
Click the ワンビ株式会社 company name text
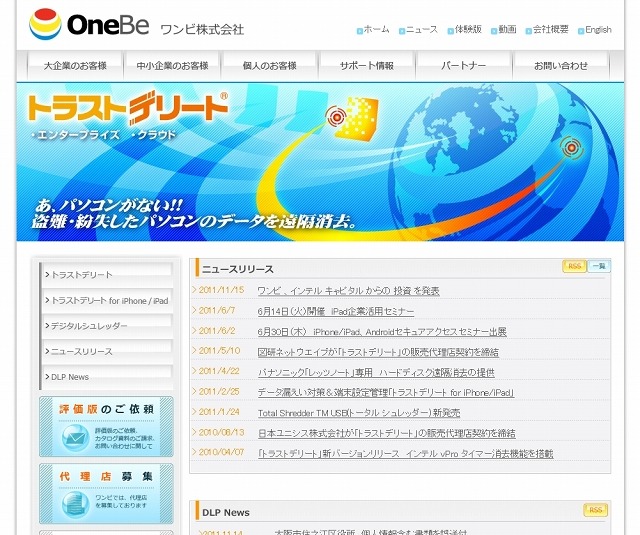202,29
